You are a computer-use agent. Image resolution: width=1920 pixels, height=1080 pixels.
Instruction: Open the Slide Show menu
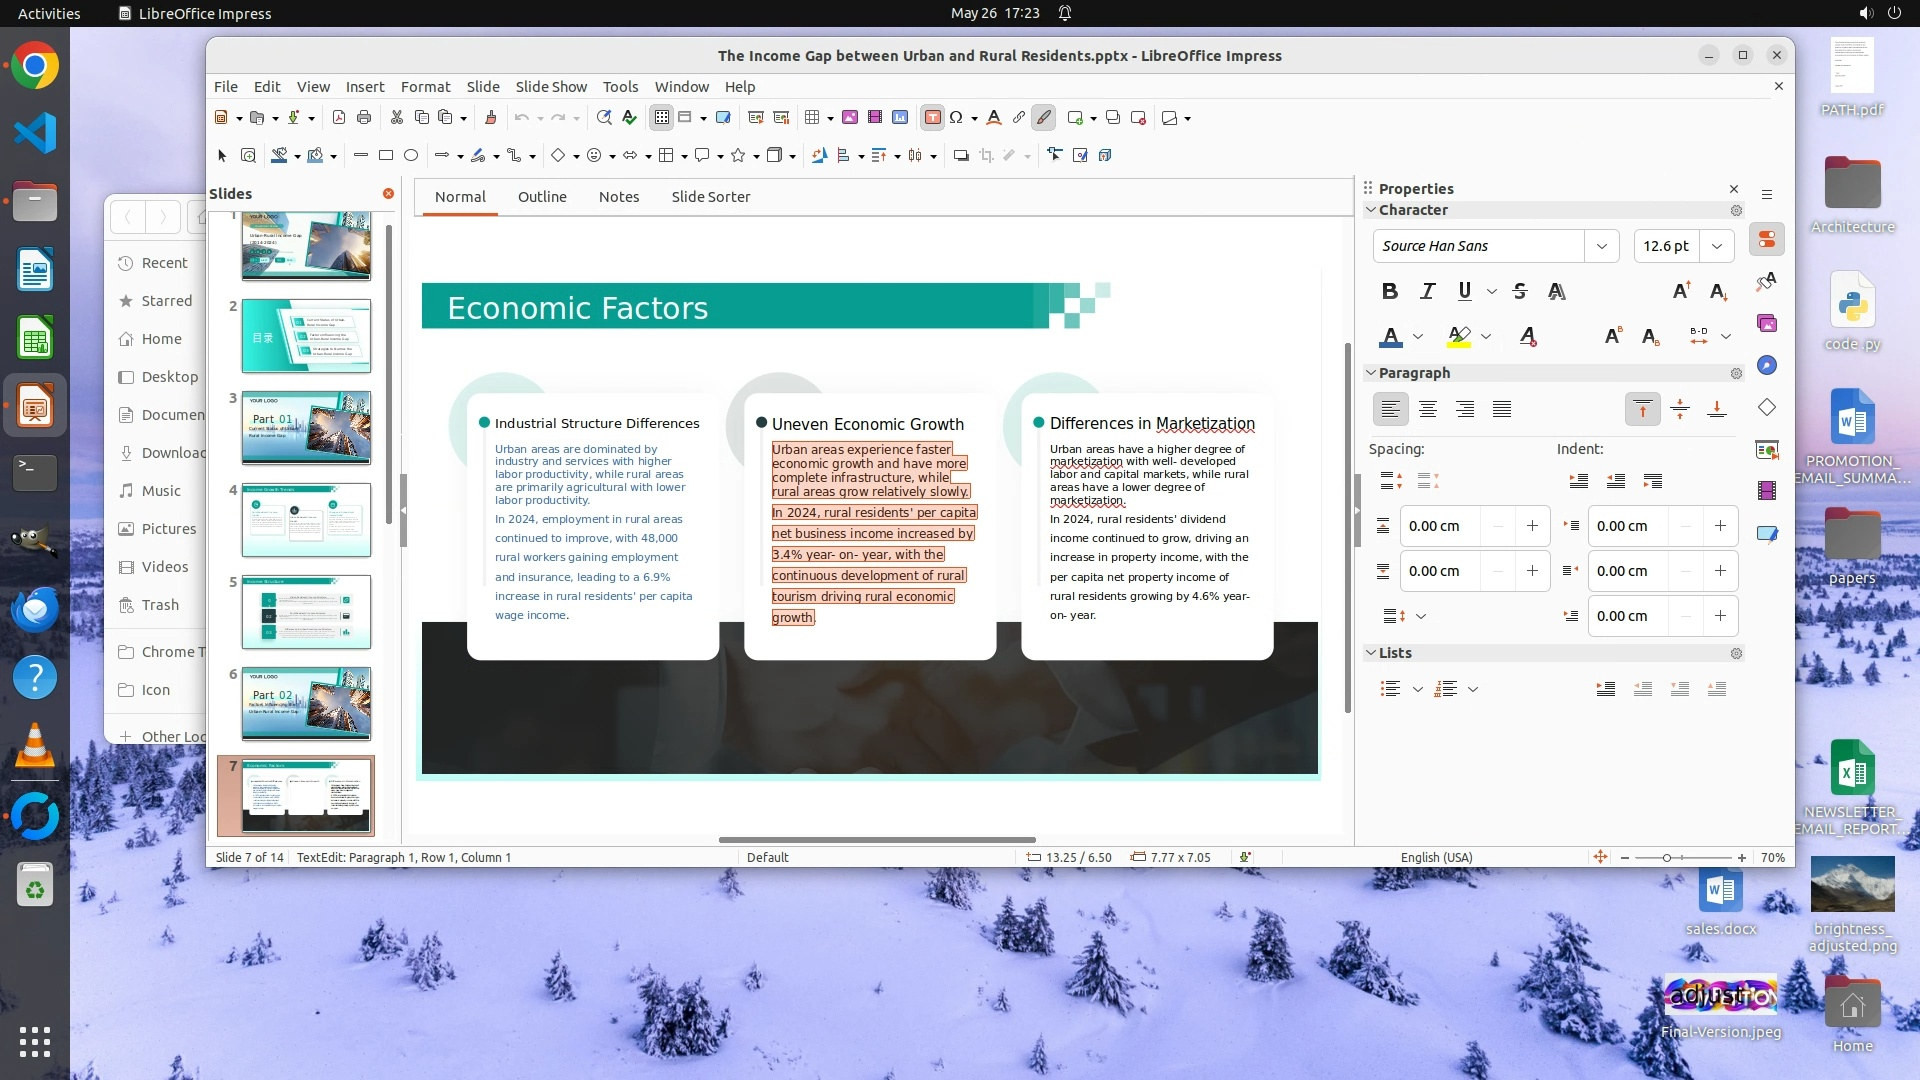(551, 87)
